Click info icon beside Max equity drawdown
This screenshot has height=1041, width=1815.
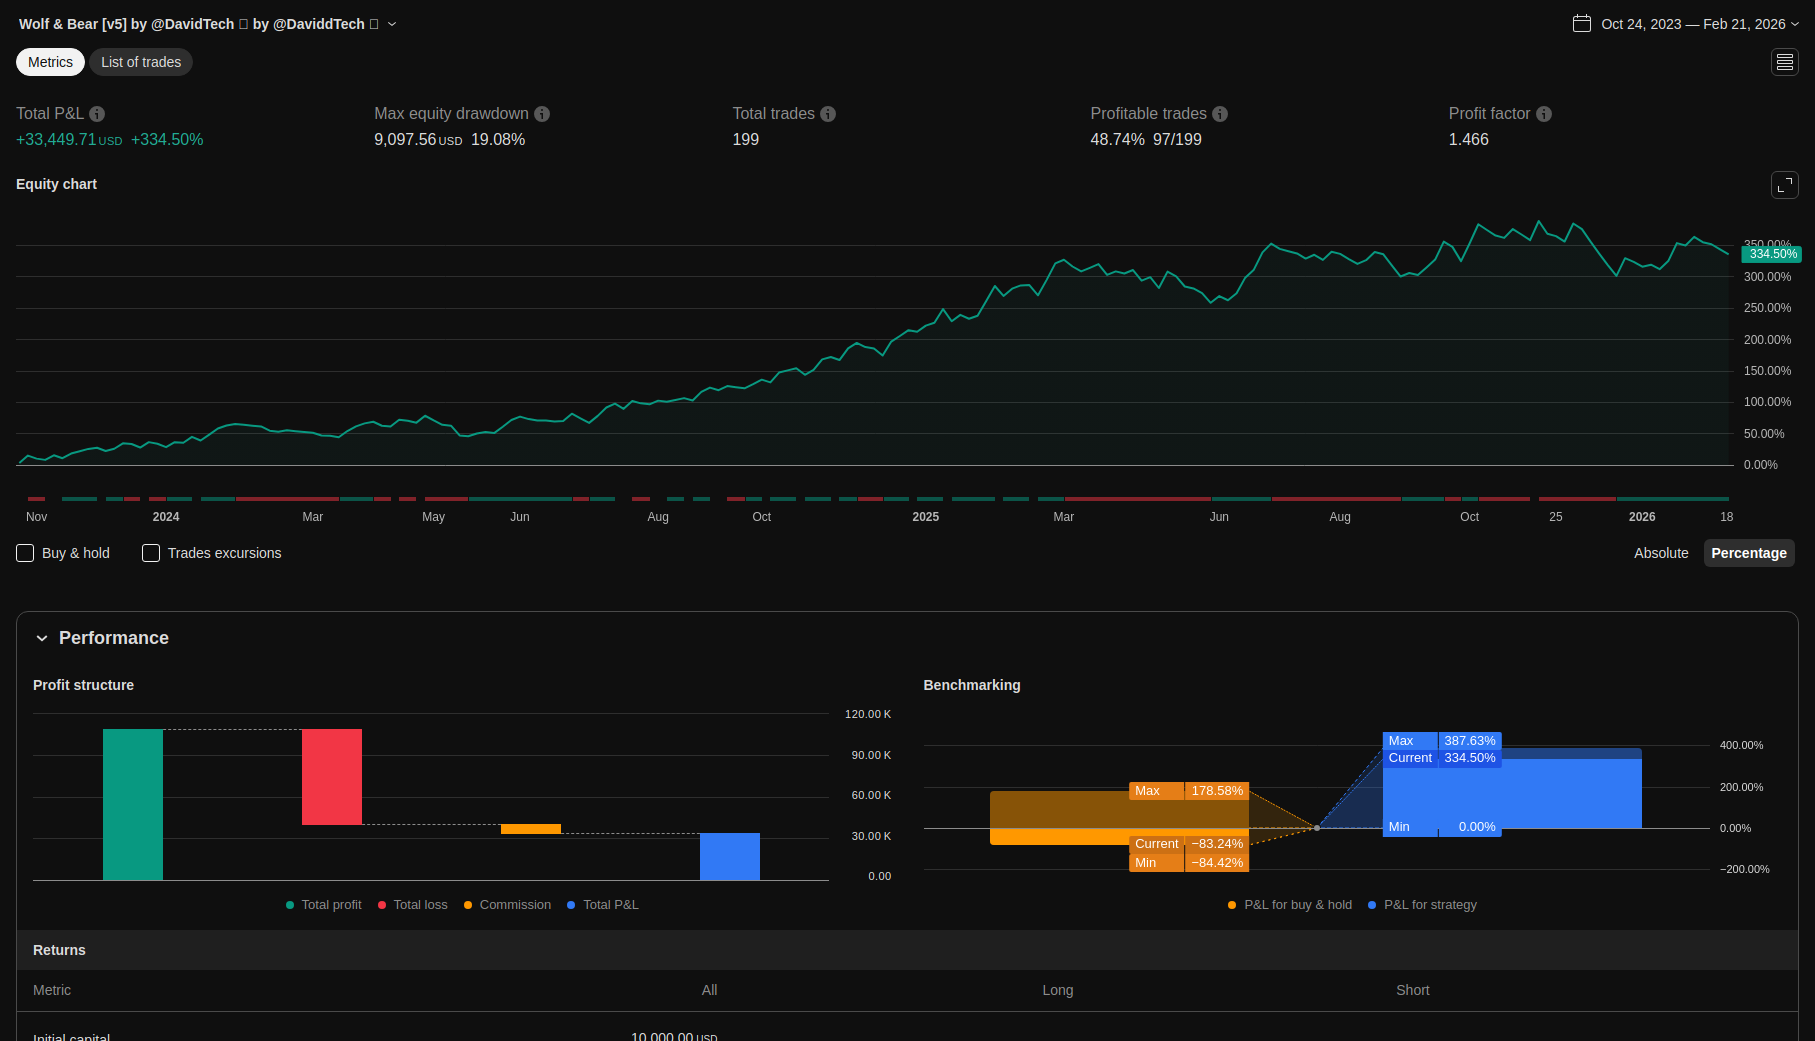pyautogui.click(x=542, y=114)
